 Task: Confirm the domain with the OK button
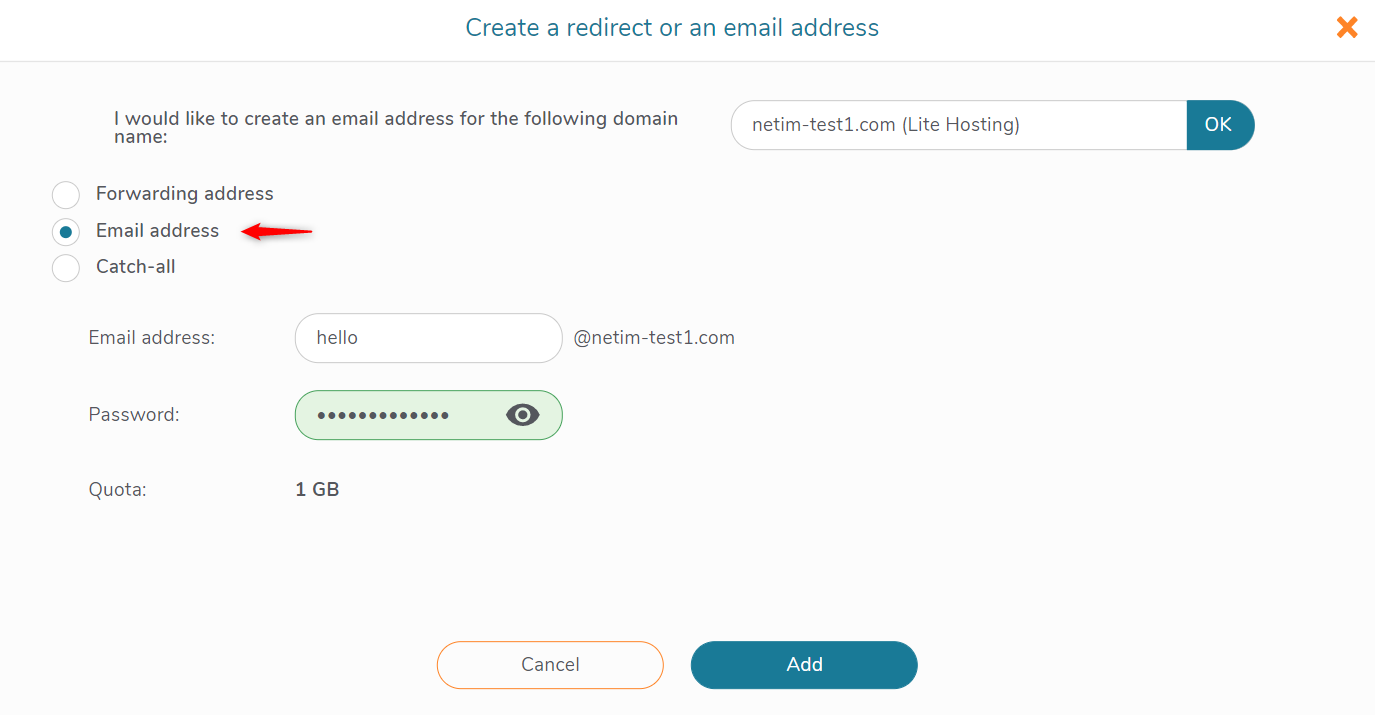1219,125
